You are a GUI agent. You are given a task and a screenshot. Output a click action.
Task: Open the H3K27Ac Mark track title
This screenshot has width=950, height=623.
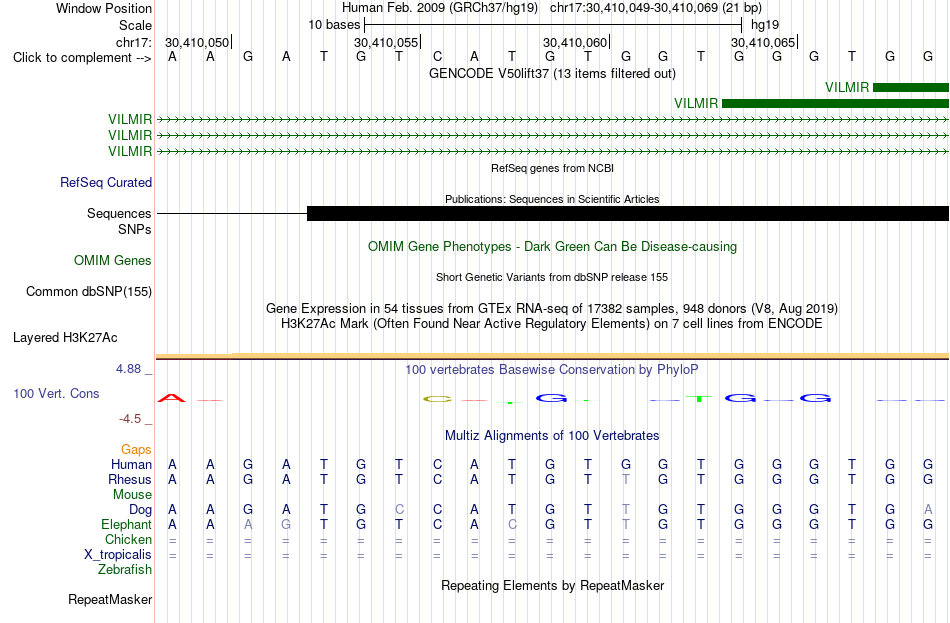552,324
